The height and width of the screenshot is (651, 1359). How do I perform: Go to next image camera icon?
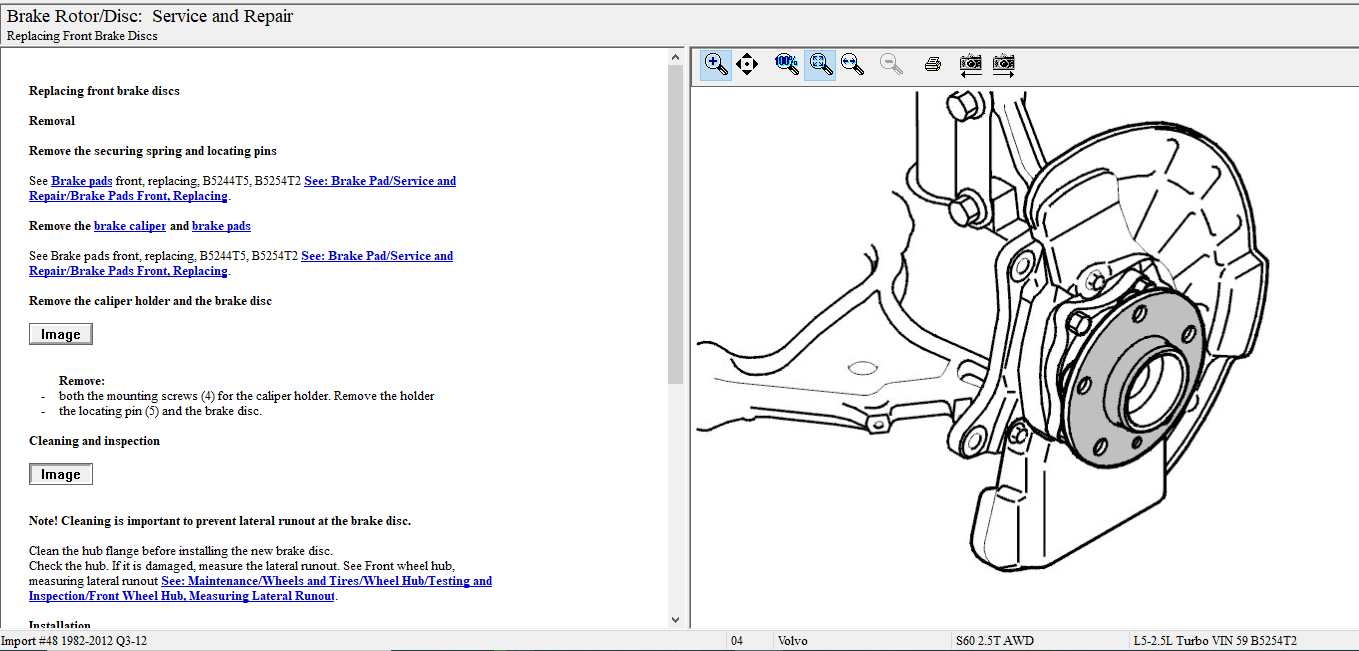click(1004, 65)
